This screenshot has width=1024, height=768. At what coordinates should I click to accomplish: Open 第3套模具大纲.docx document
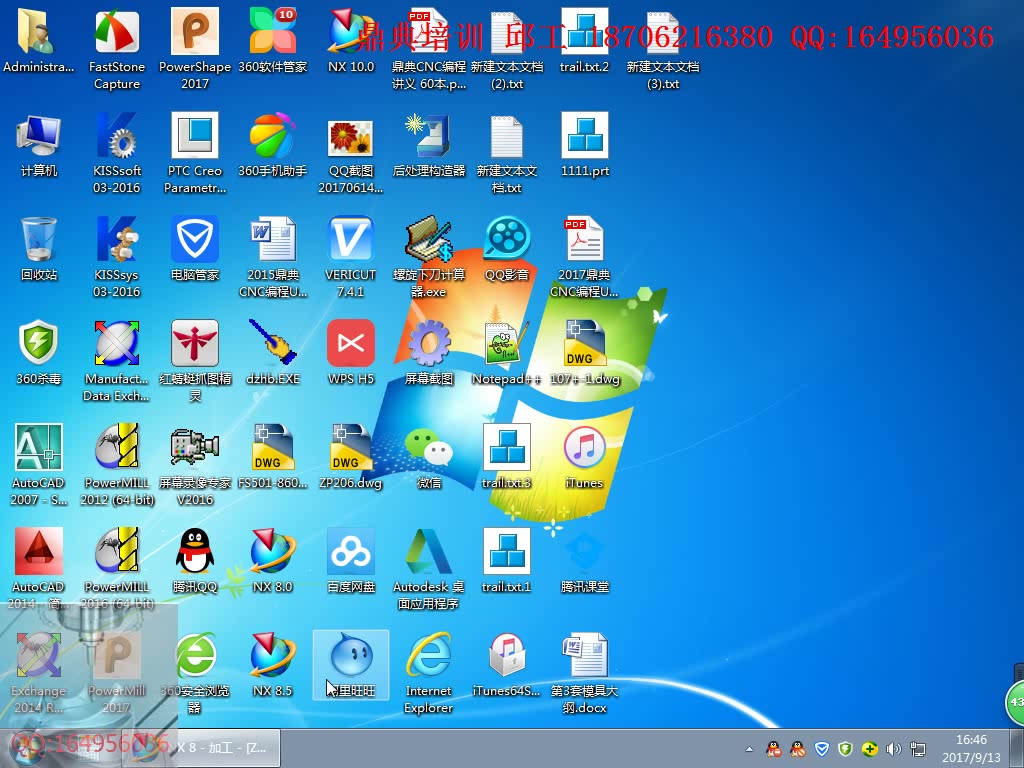pos(584,672)
